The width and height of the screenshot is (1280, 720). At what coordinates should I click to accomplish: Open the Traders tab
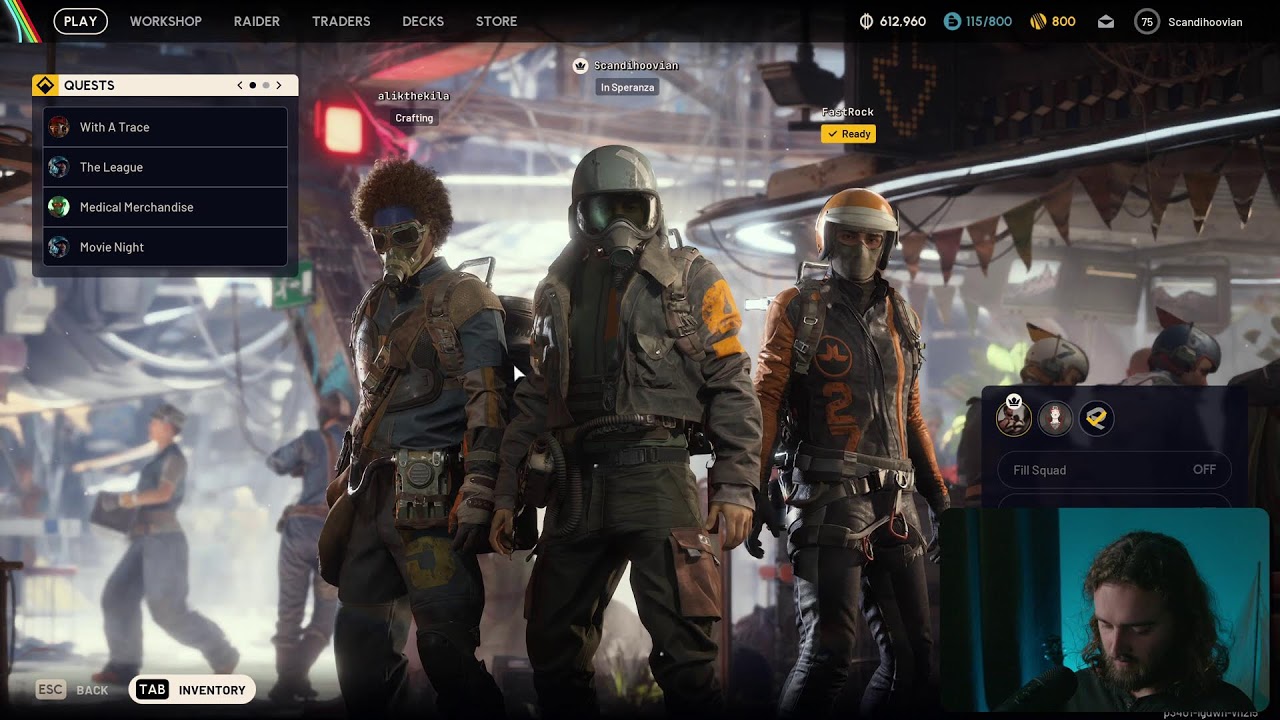[x=341, y=21]
